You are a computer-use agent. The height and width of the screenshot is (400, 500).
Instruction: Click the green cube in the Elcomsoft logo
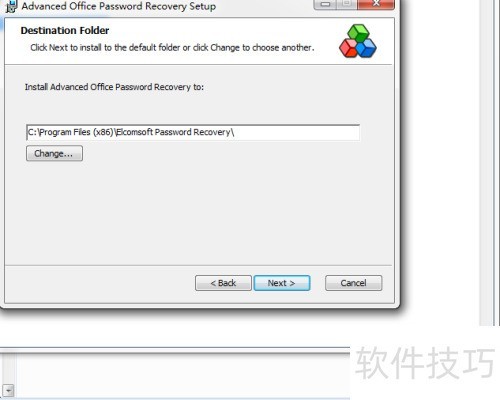click(358, 33)
